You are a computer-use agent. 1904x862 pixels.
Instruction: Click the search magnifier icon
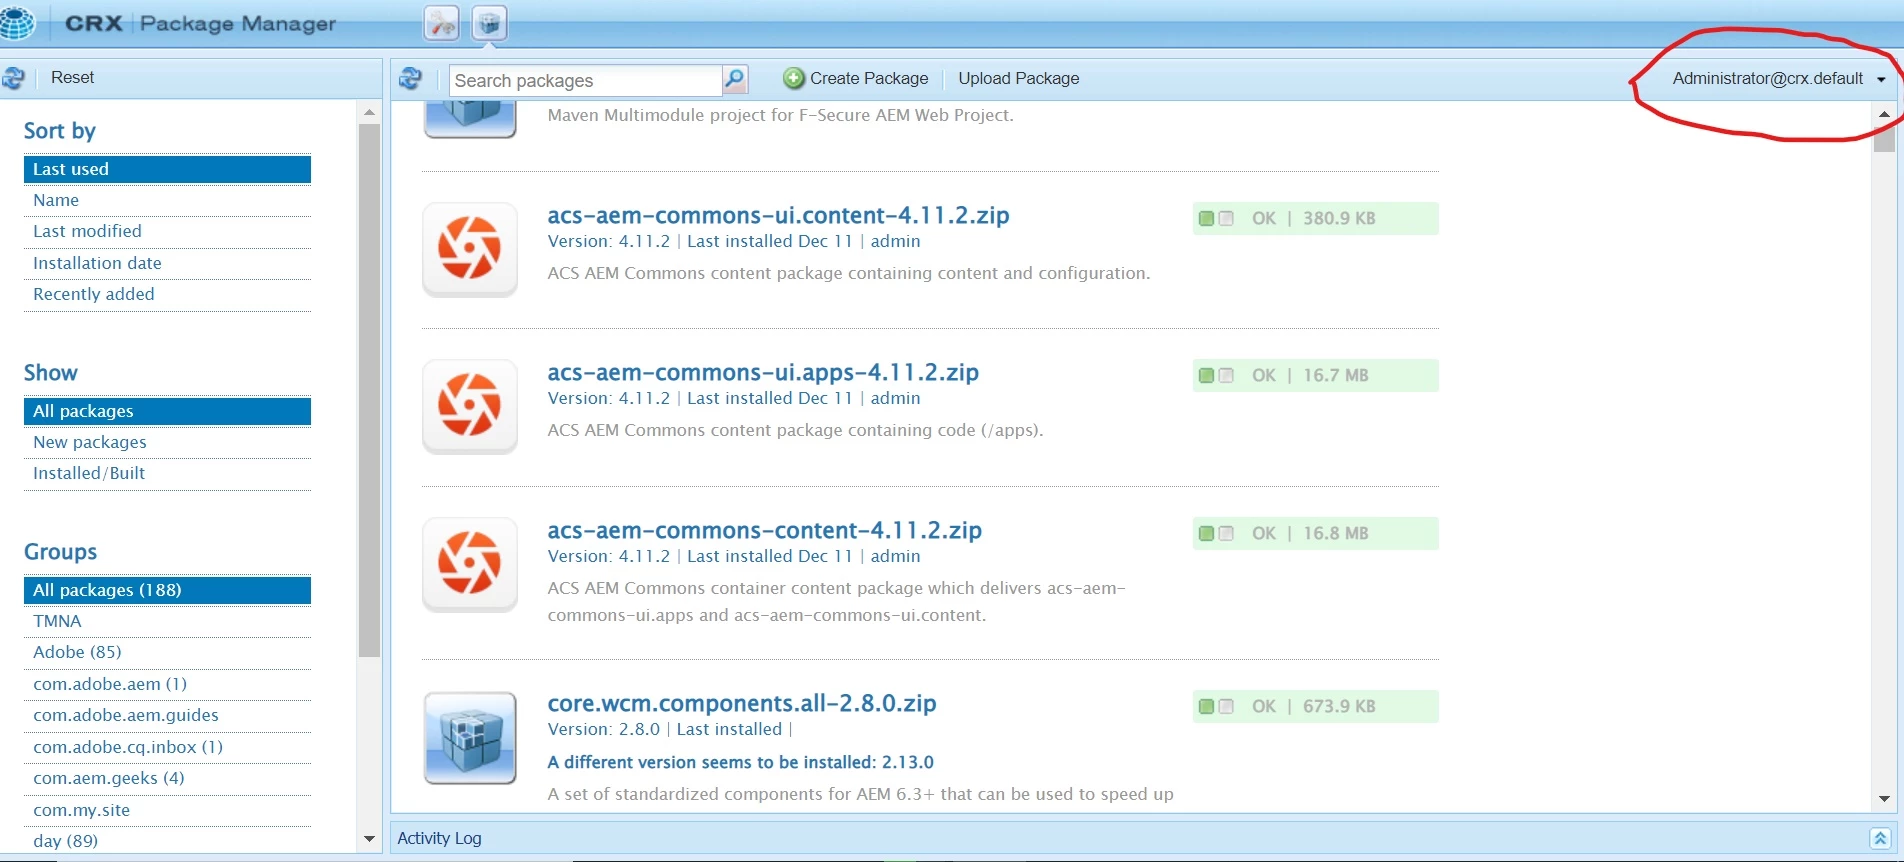pos(735,79)
